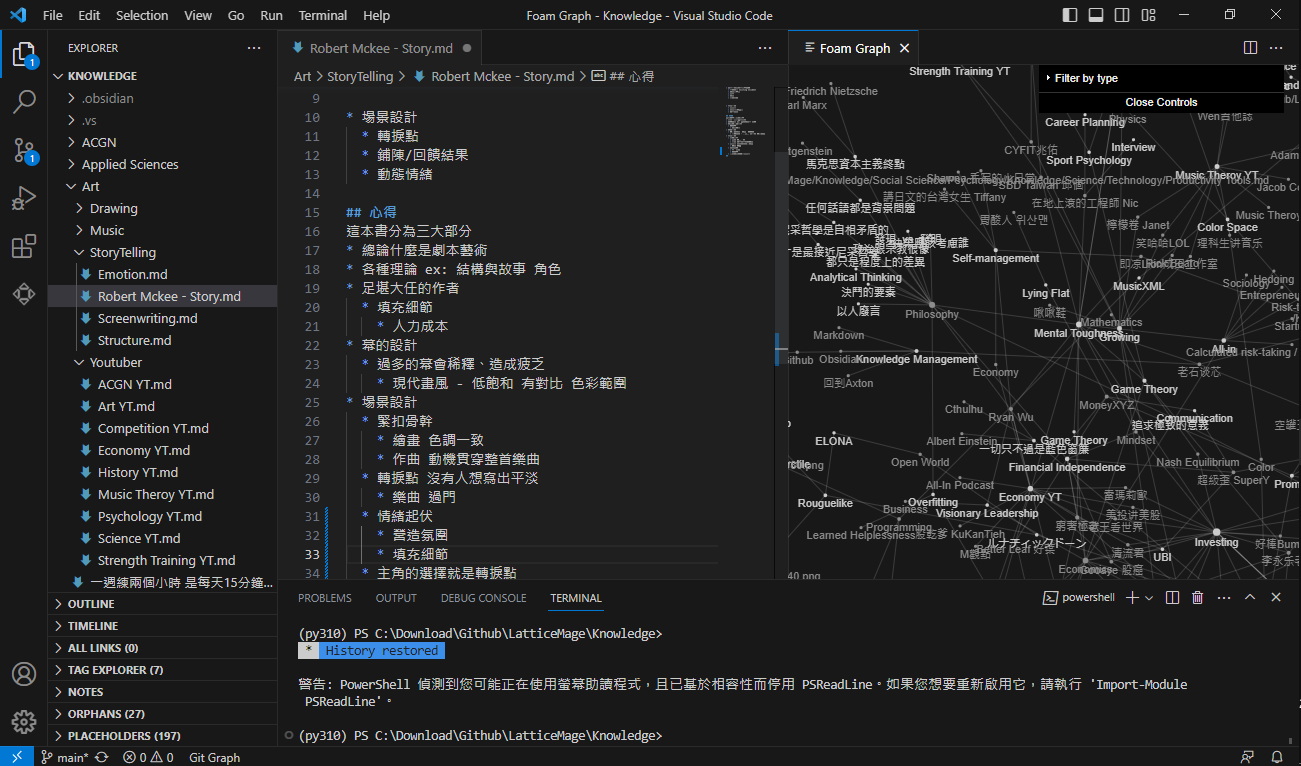Click Art in the editor breadcrumb

coord(302,76)
